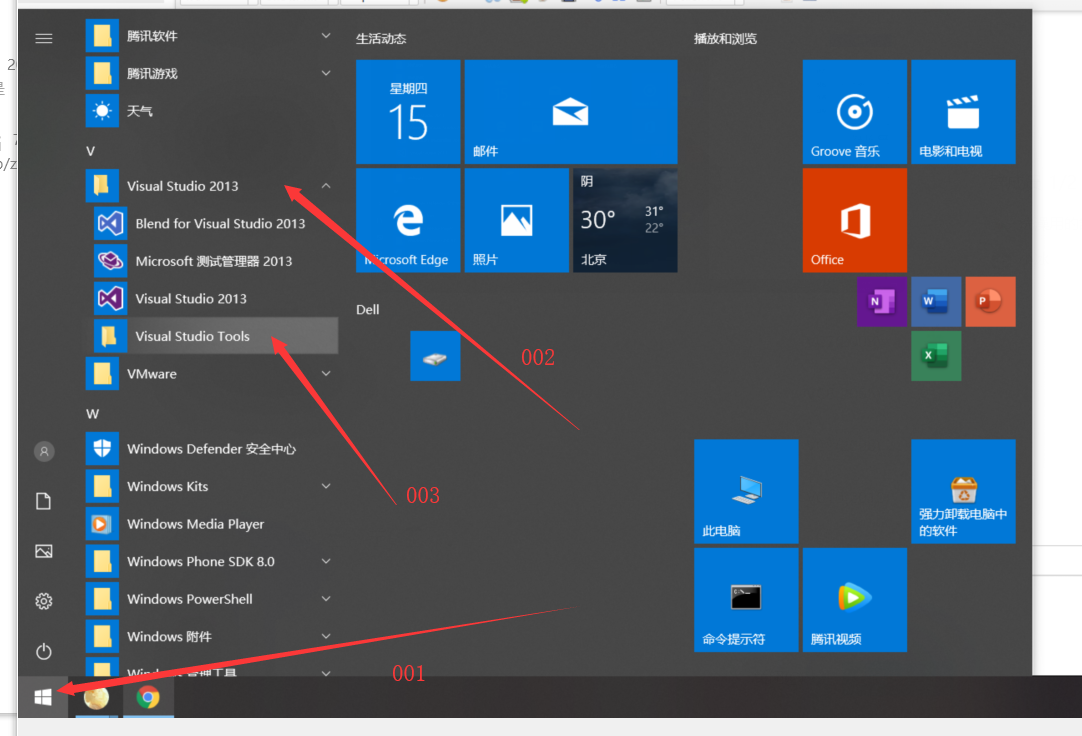Expand the 腾讯软件 folder chevron
The width and height of the screenshot is (1082, 736).
pyautogui.click(x=326, y=35)
